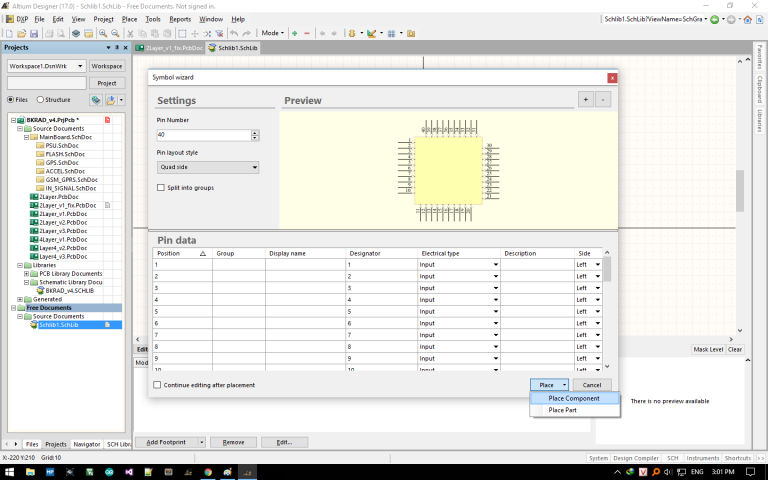The height and width of the screenshot is (480, 768).
Task: Open Electrical type dropdown for pin 1
Action: point(495,264)
